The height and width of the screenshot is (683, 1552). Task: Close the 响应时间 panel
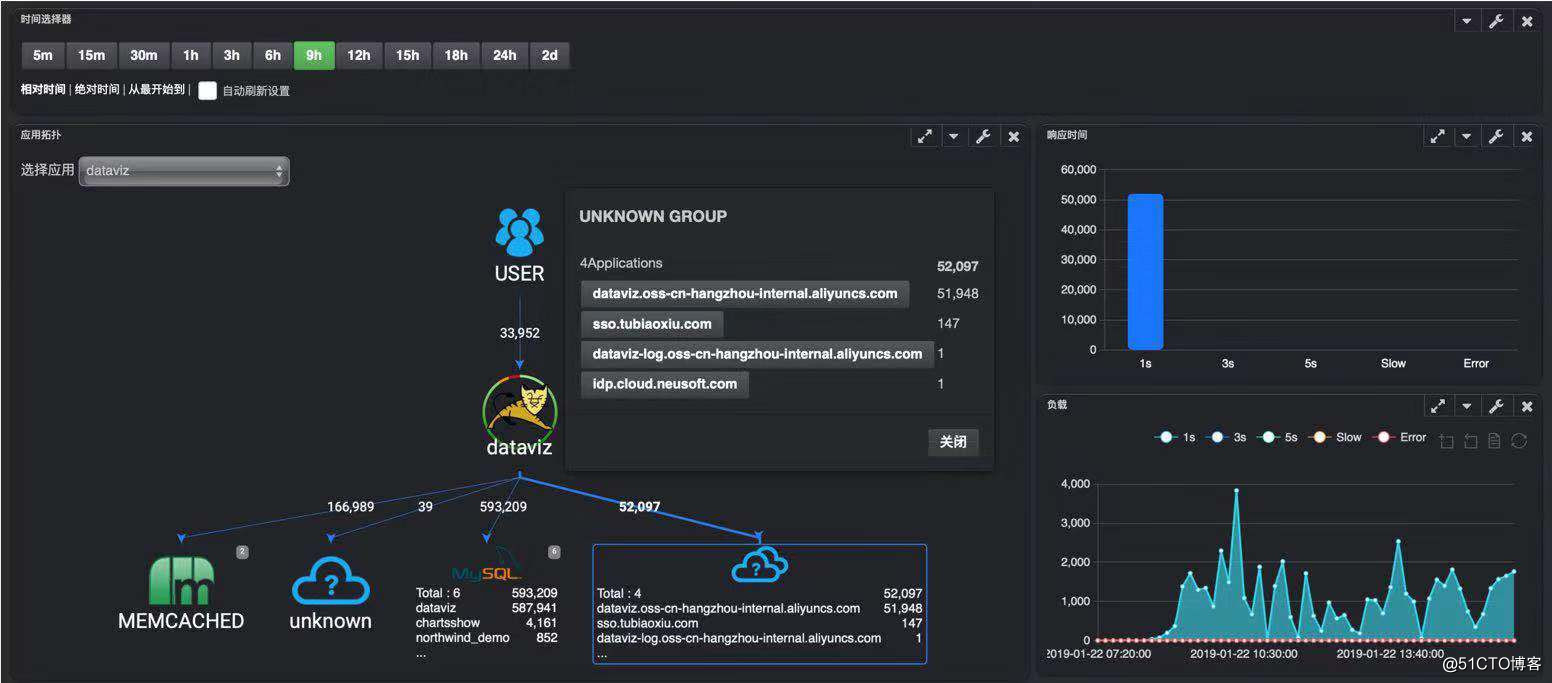pyautogui.click(x=1526, y=137)
